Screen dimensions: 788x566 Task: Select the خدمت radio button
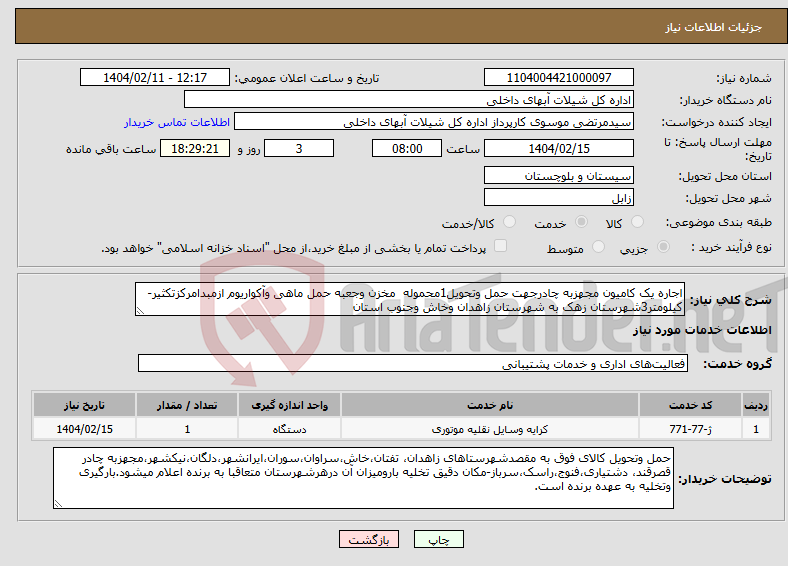tap(581, 222)
